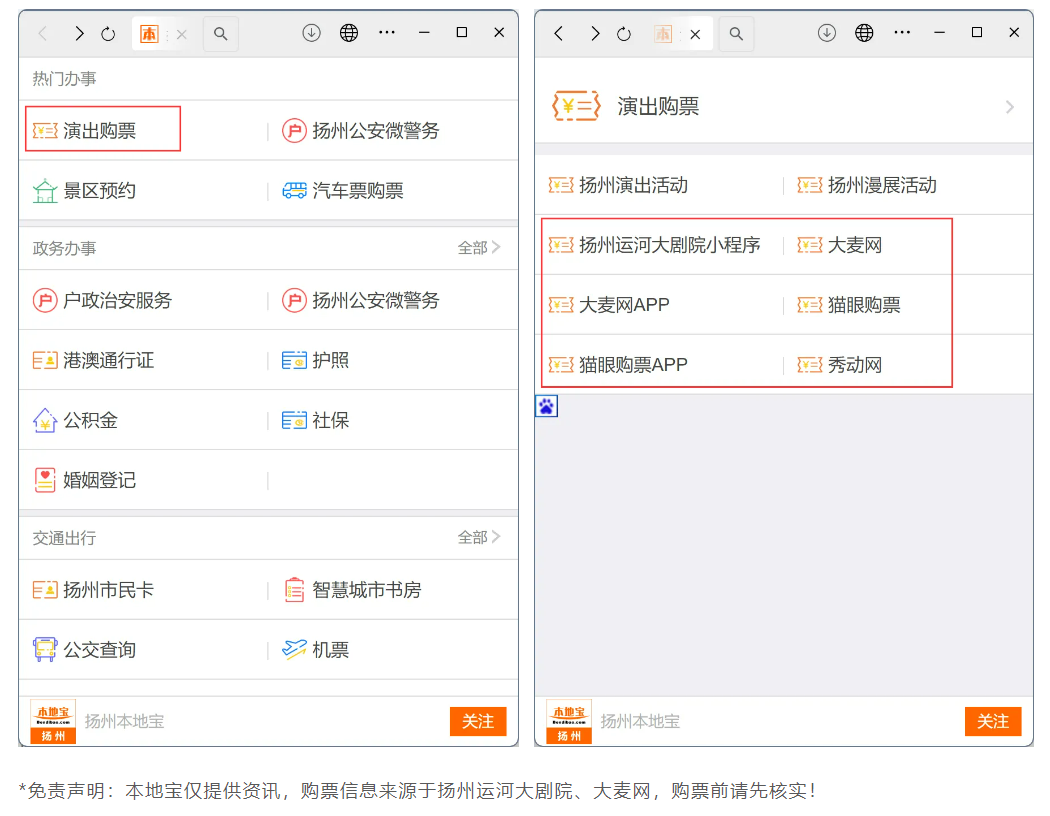1050x816 pixels.
Task: Click search icon in left window
Action: tap(220, 33)
